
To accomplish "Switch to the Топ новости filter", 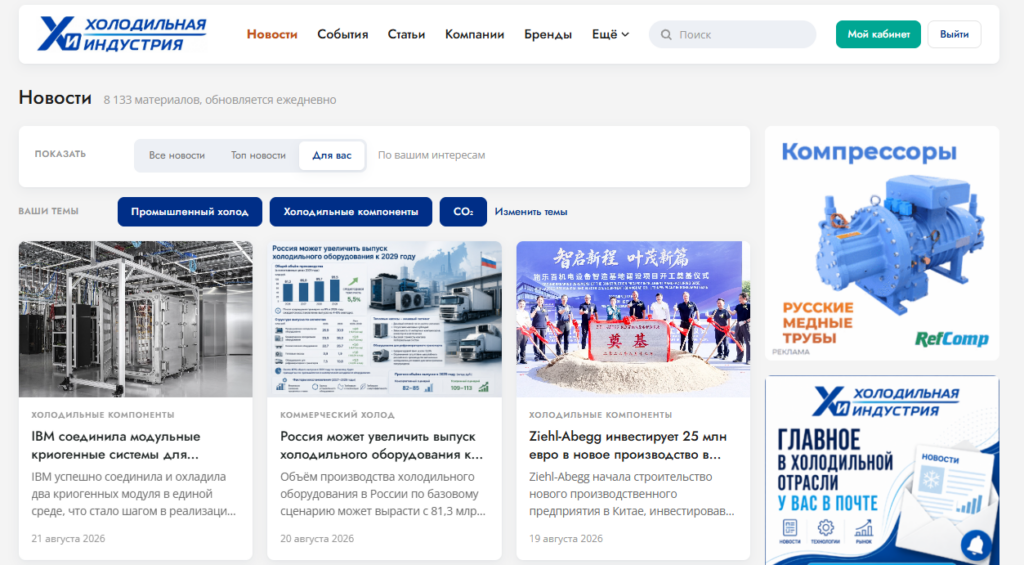I will 258,155.
